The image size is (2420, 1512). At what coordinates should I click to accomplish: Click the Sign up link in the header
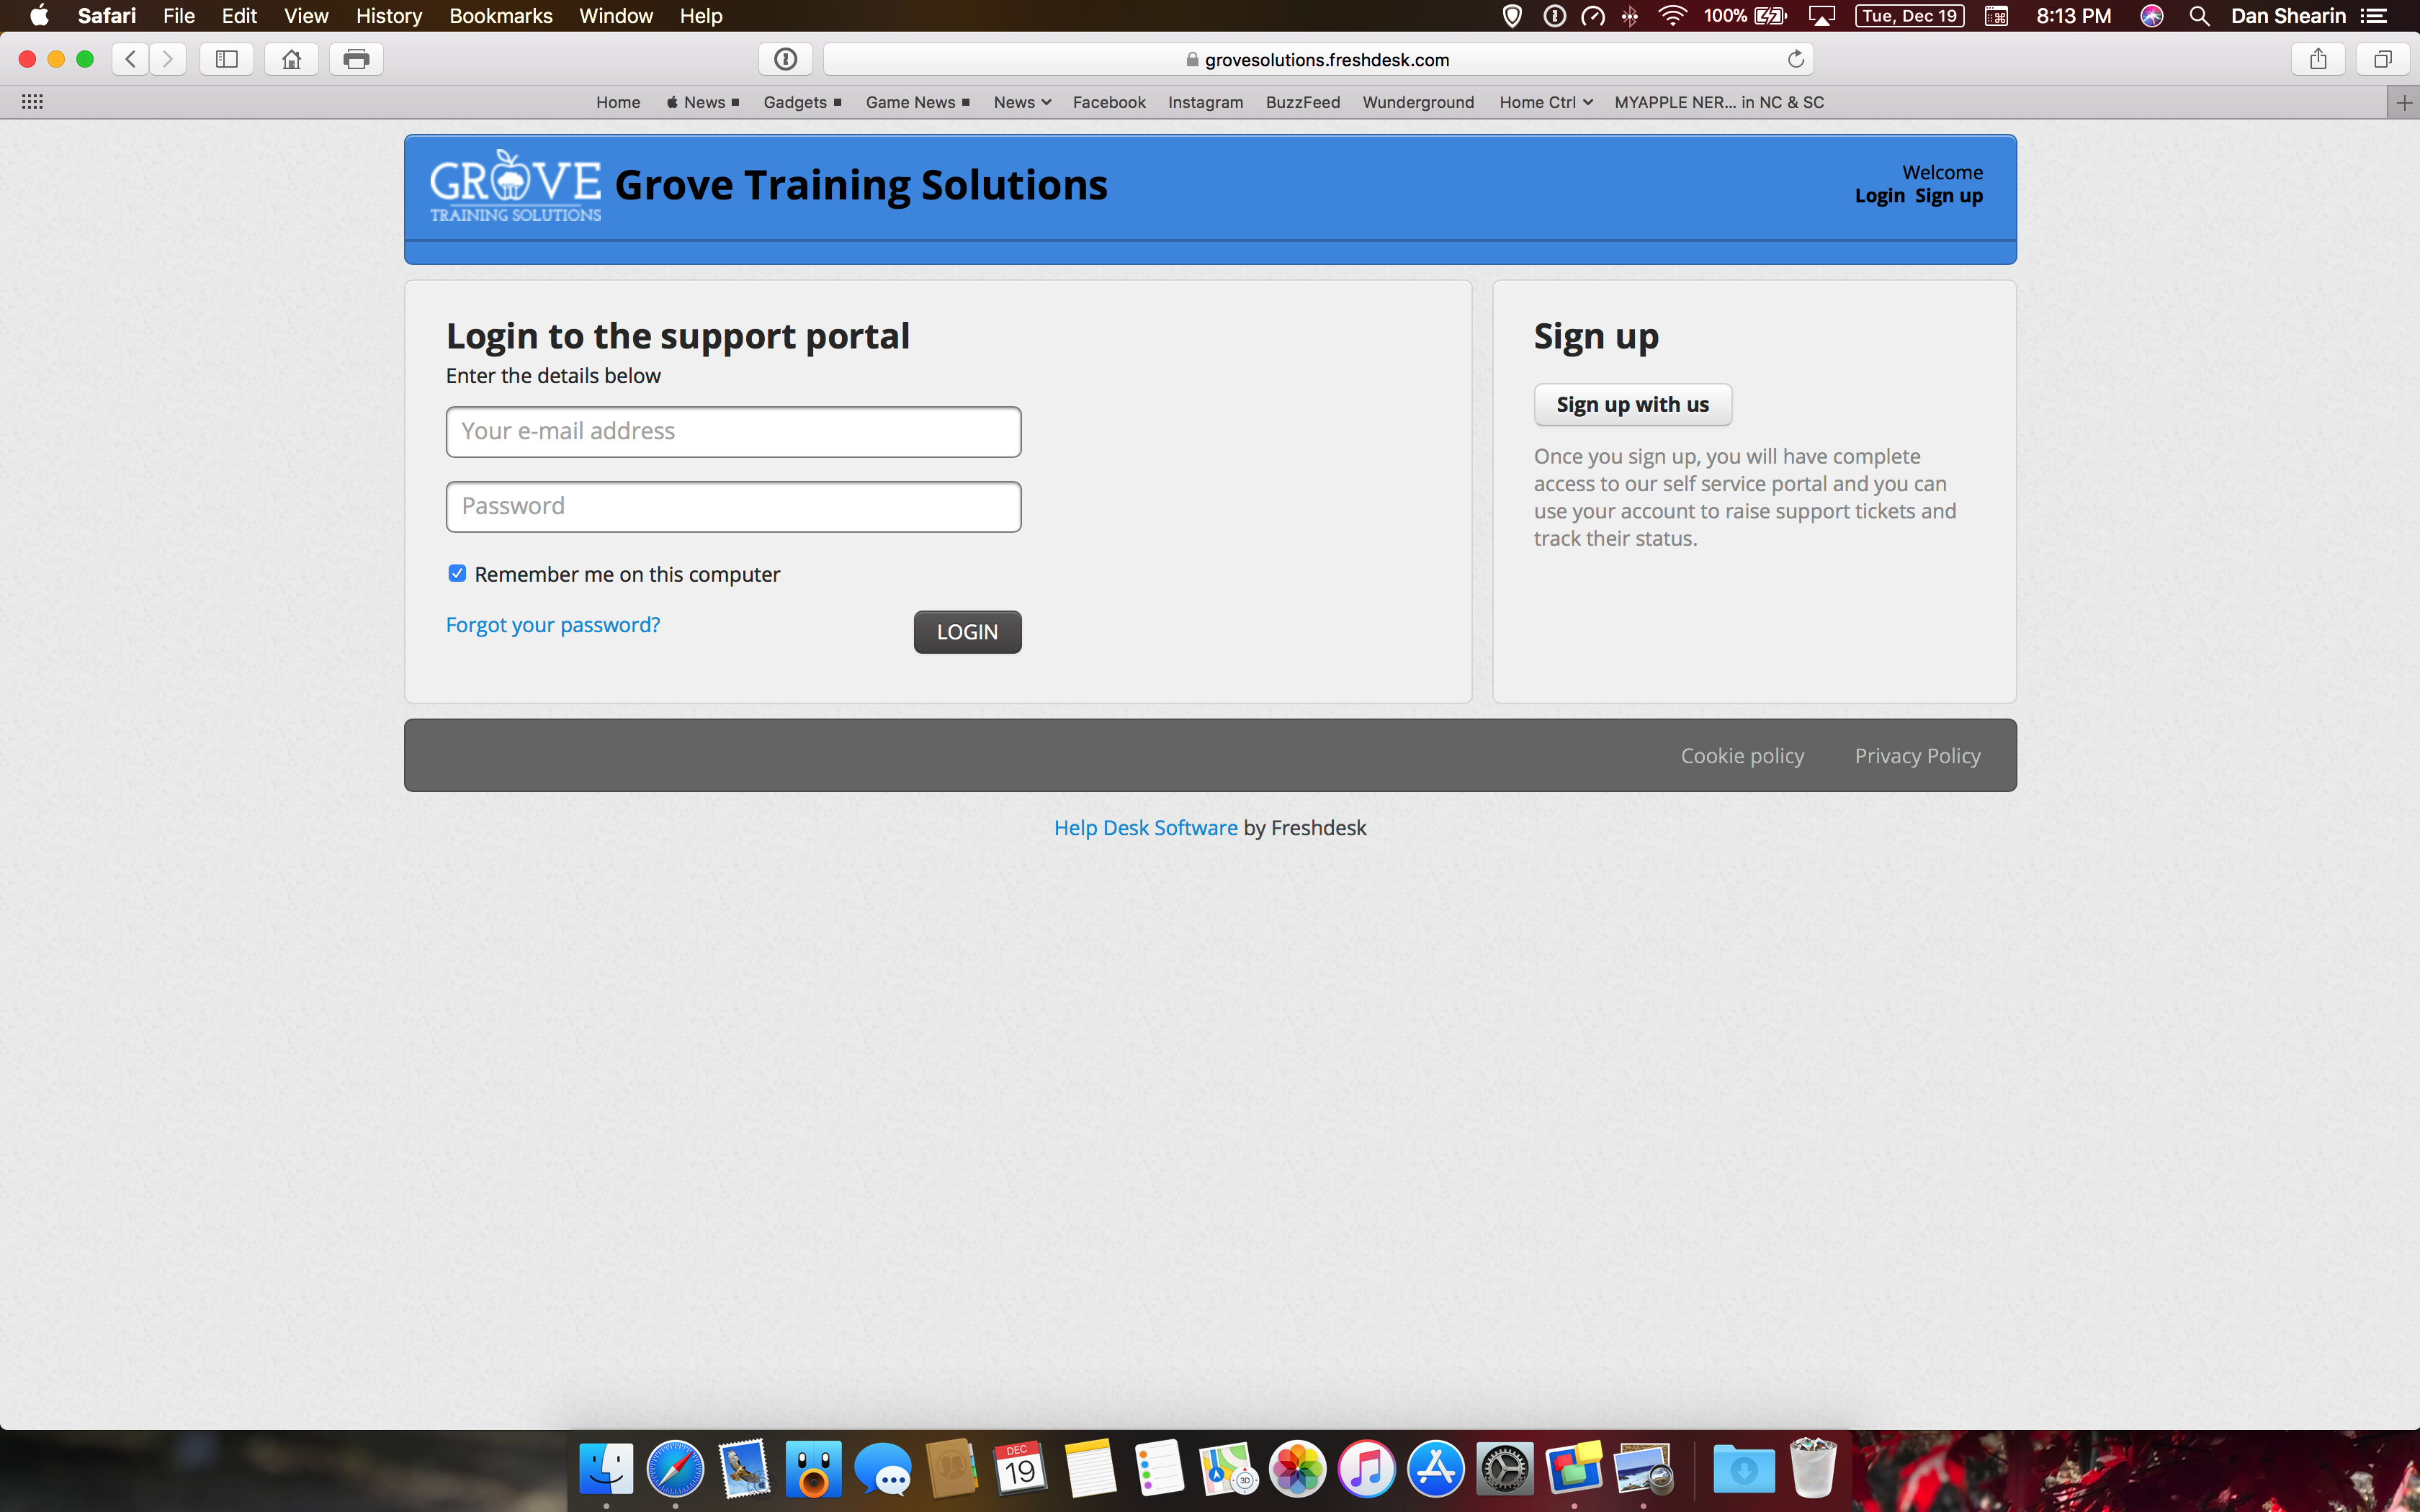[1949, 196]
